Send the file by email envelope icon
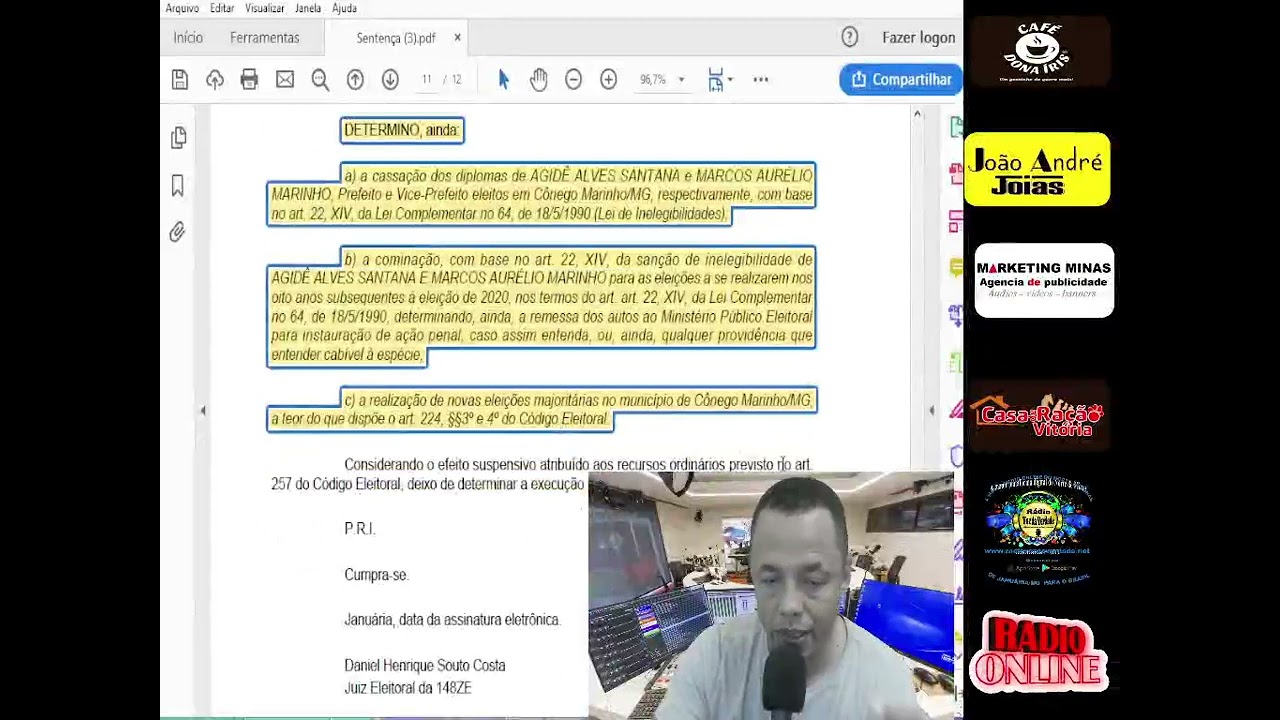Image resolution: width=1280 pixels, height=720 pixels. coord(285,80)
